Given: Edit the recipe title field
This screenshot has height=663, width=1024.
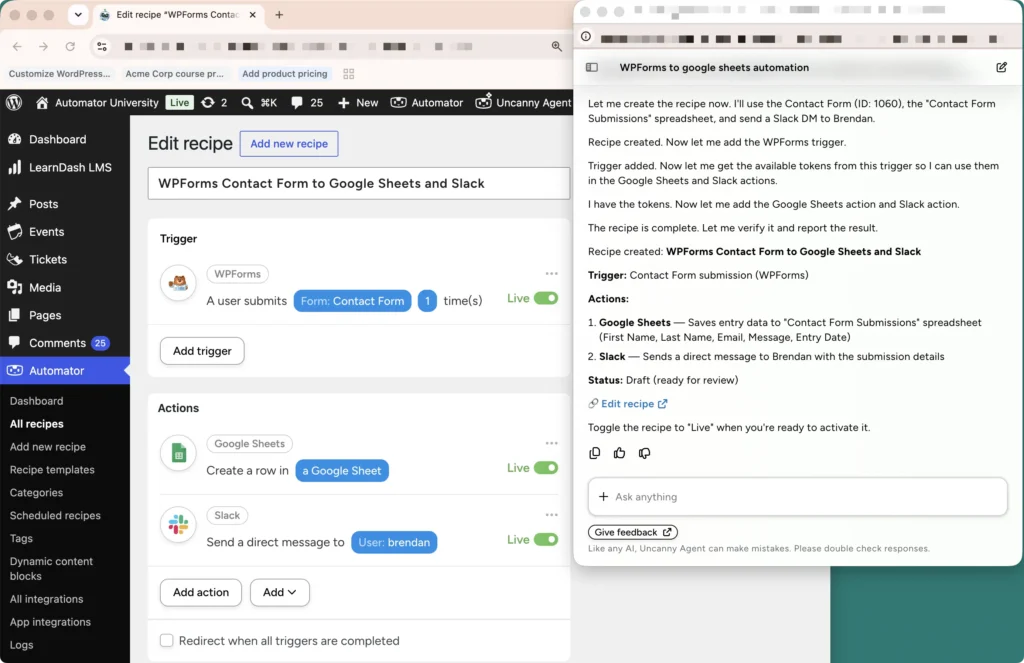Looking at the screenshot, I should click(x=359, y=184).
